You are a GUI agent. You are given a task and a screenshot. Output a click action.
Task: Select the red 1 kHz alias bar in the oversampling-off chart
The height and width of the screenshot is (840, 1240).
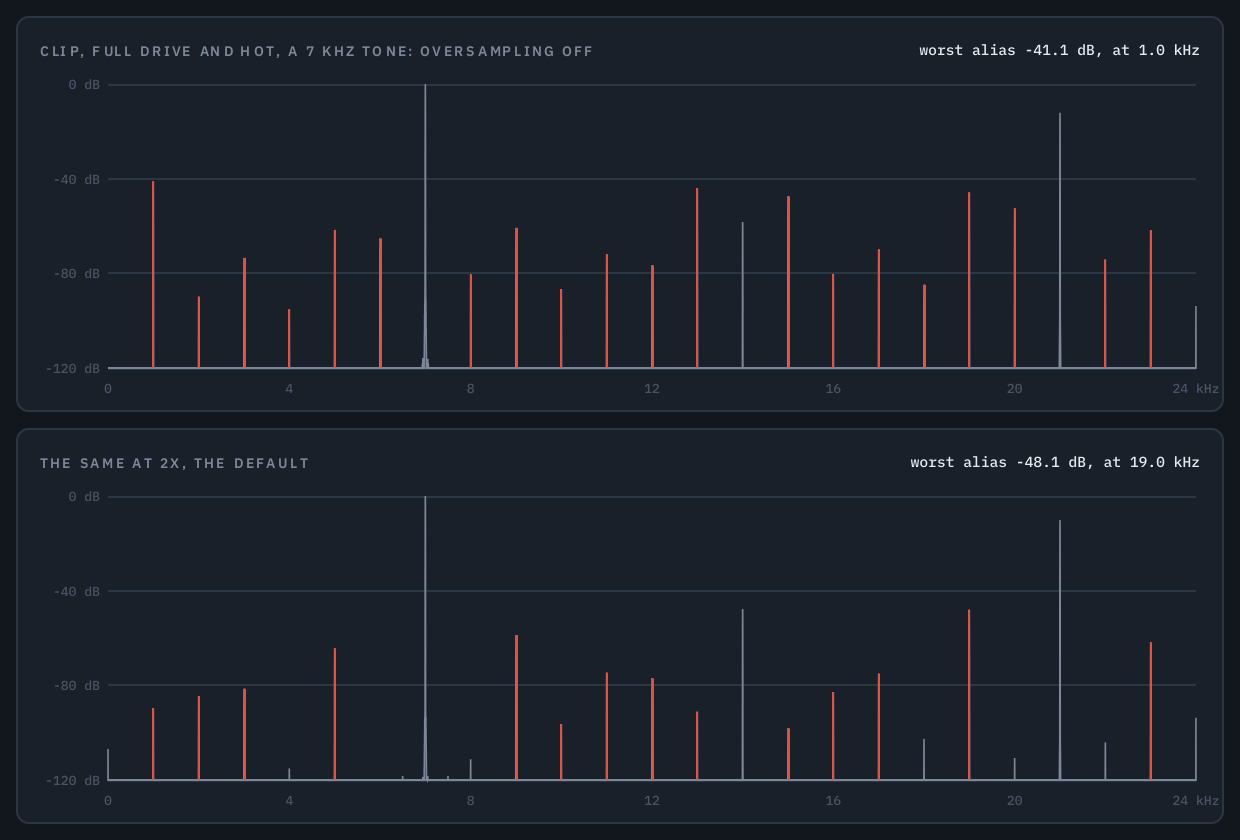pos(153,275)
